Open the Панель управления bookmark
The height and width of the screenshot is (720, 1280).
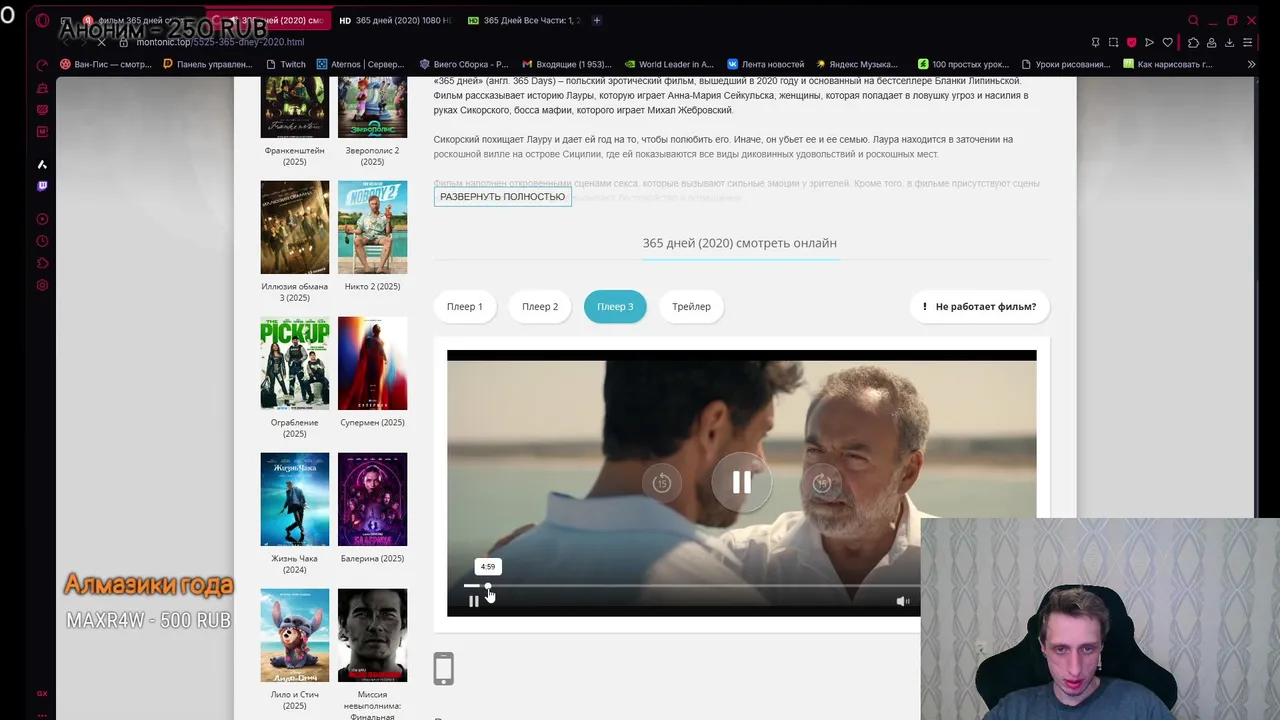click(208, 64)
